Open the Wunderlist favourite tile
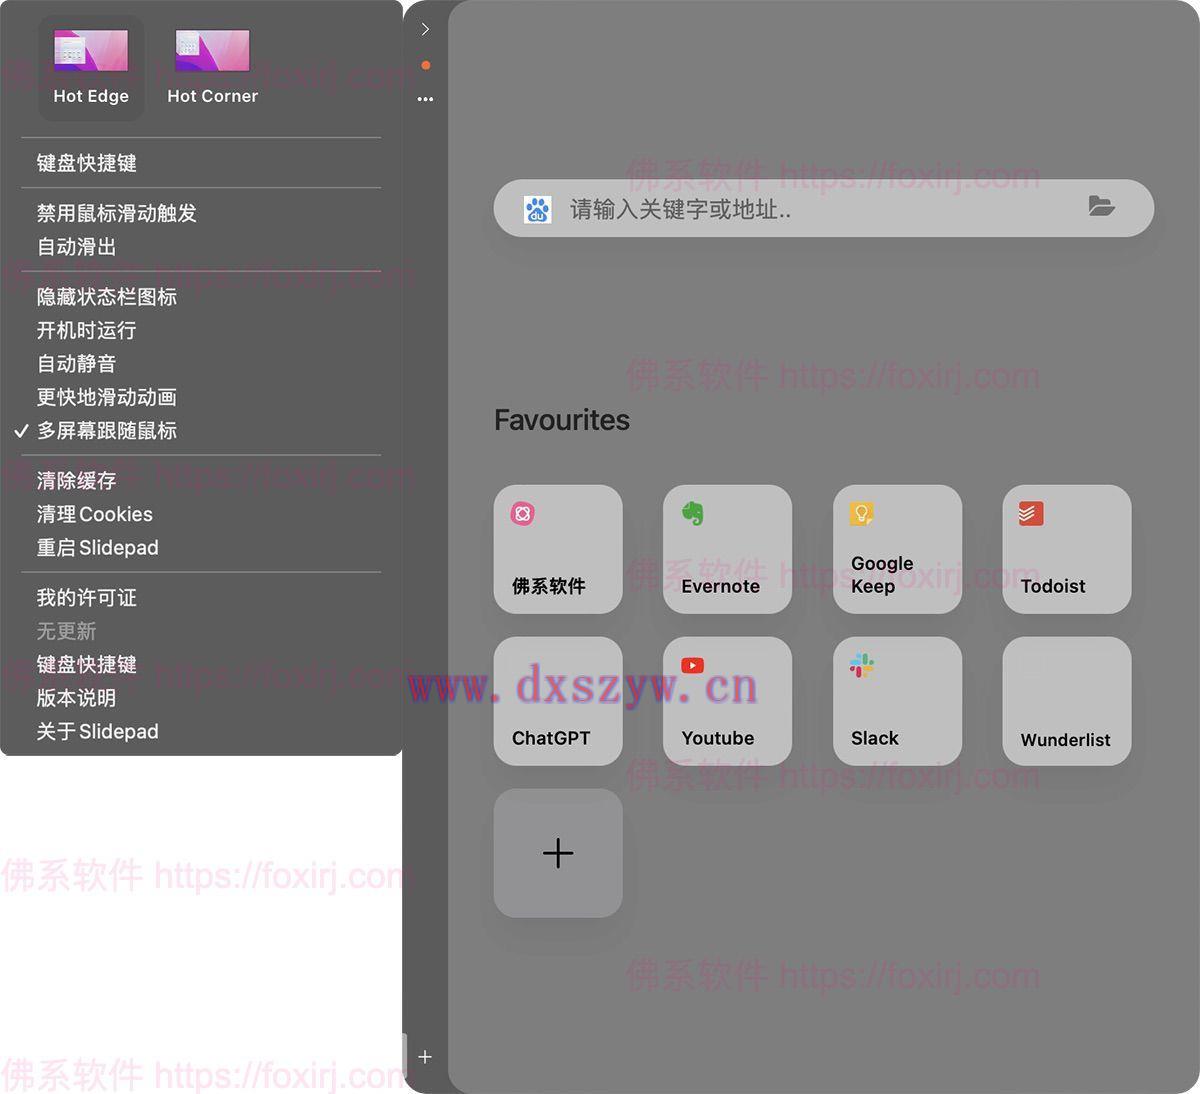 (1067, 701)
